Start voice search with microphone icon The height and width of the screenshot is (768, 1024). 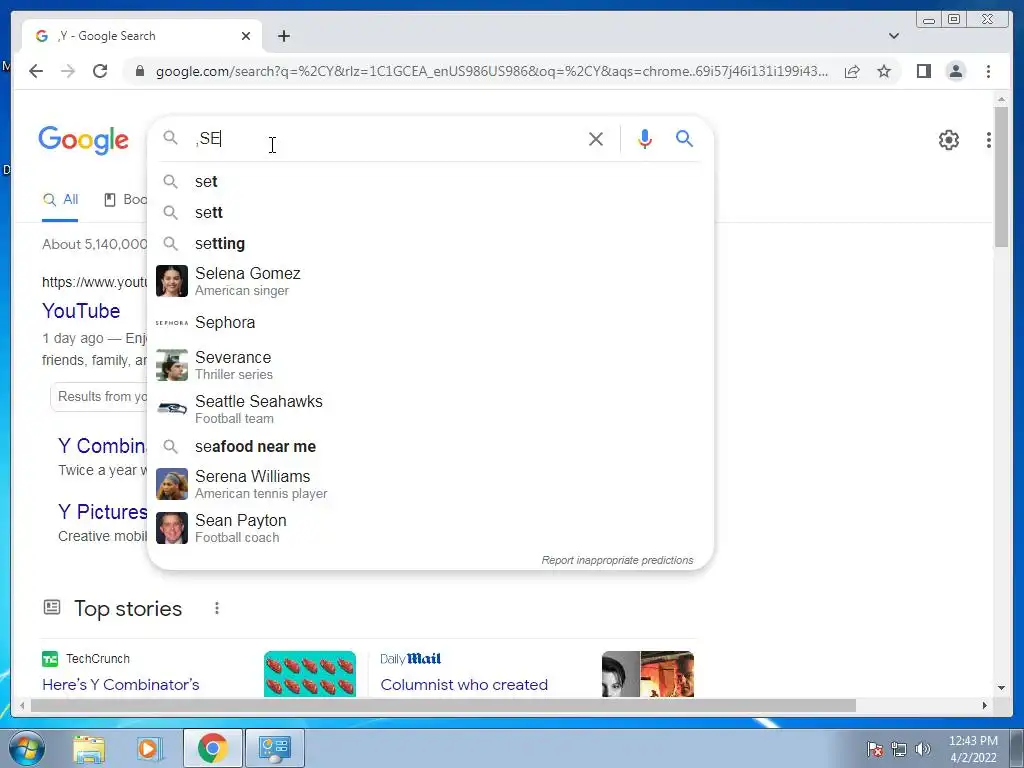pyautogui.click(x=645, y=138)
